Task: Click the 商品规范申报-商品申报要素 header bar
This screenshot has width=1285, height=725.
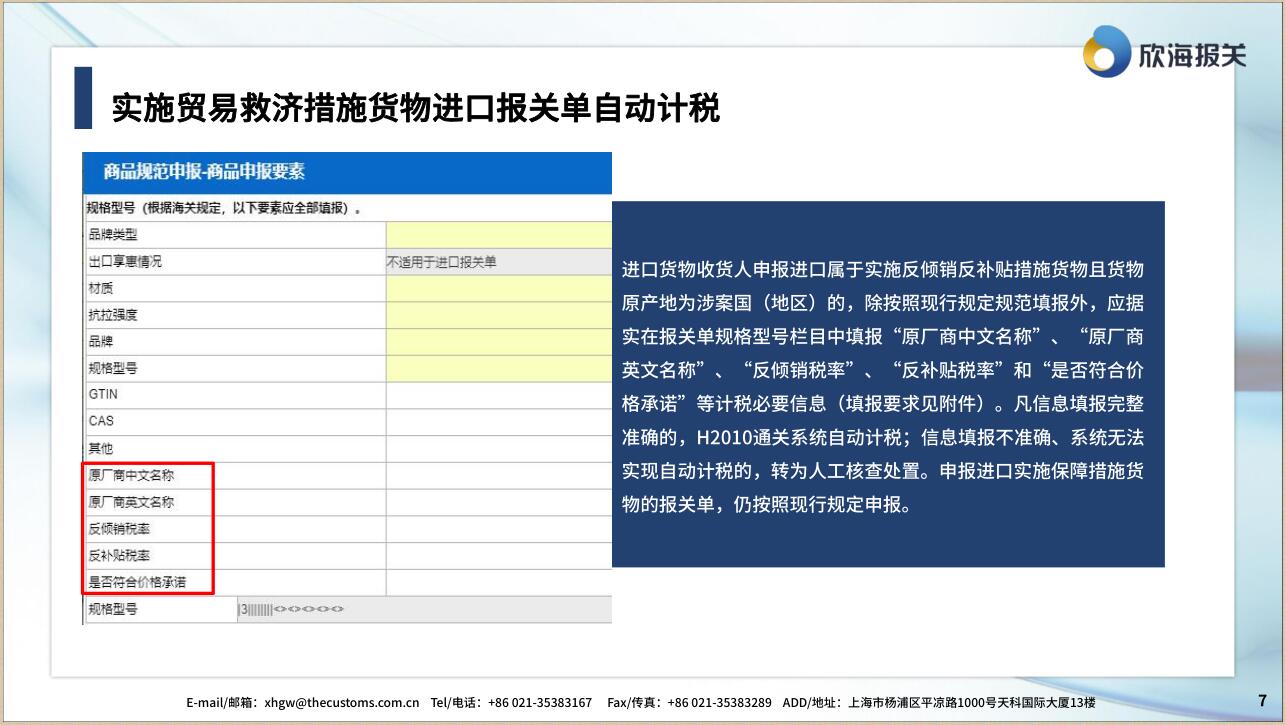Action: pyautogui.click(x=347, y=172)
